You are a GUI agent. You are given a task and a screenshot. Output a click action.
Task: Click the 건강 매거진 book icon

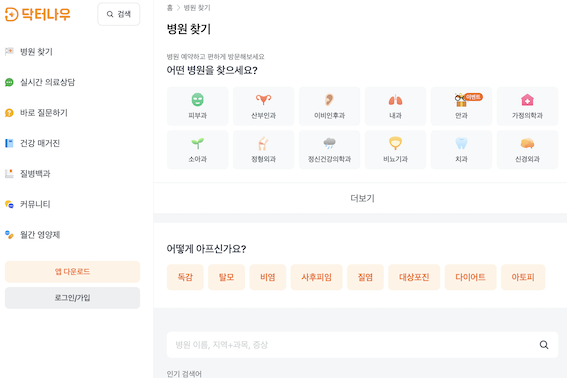(x=9, y=143)
